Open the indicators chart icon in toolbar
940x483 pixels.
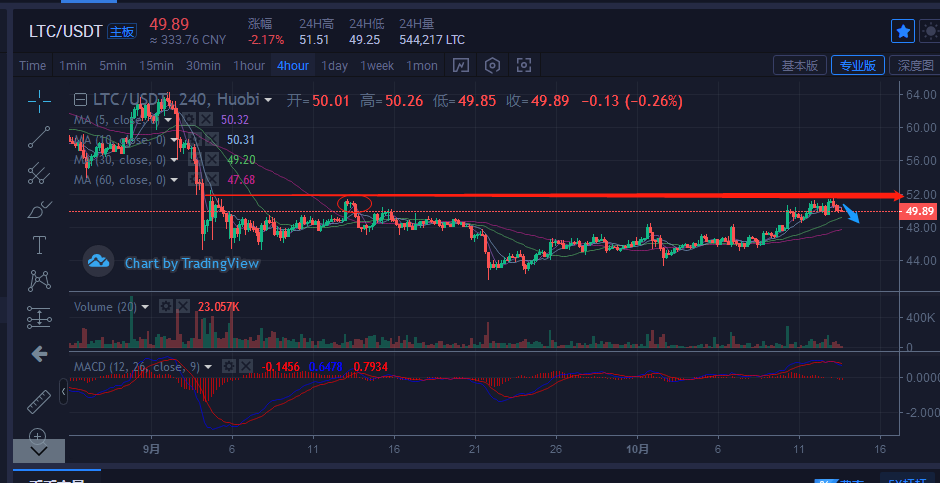coord(460,65)
